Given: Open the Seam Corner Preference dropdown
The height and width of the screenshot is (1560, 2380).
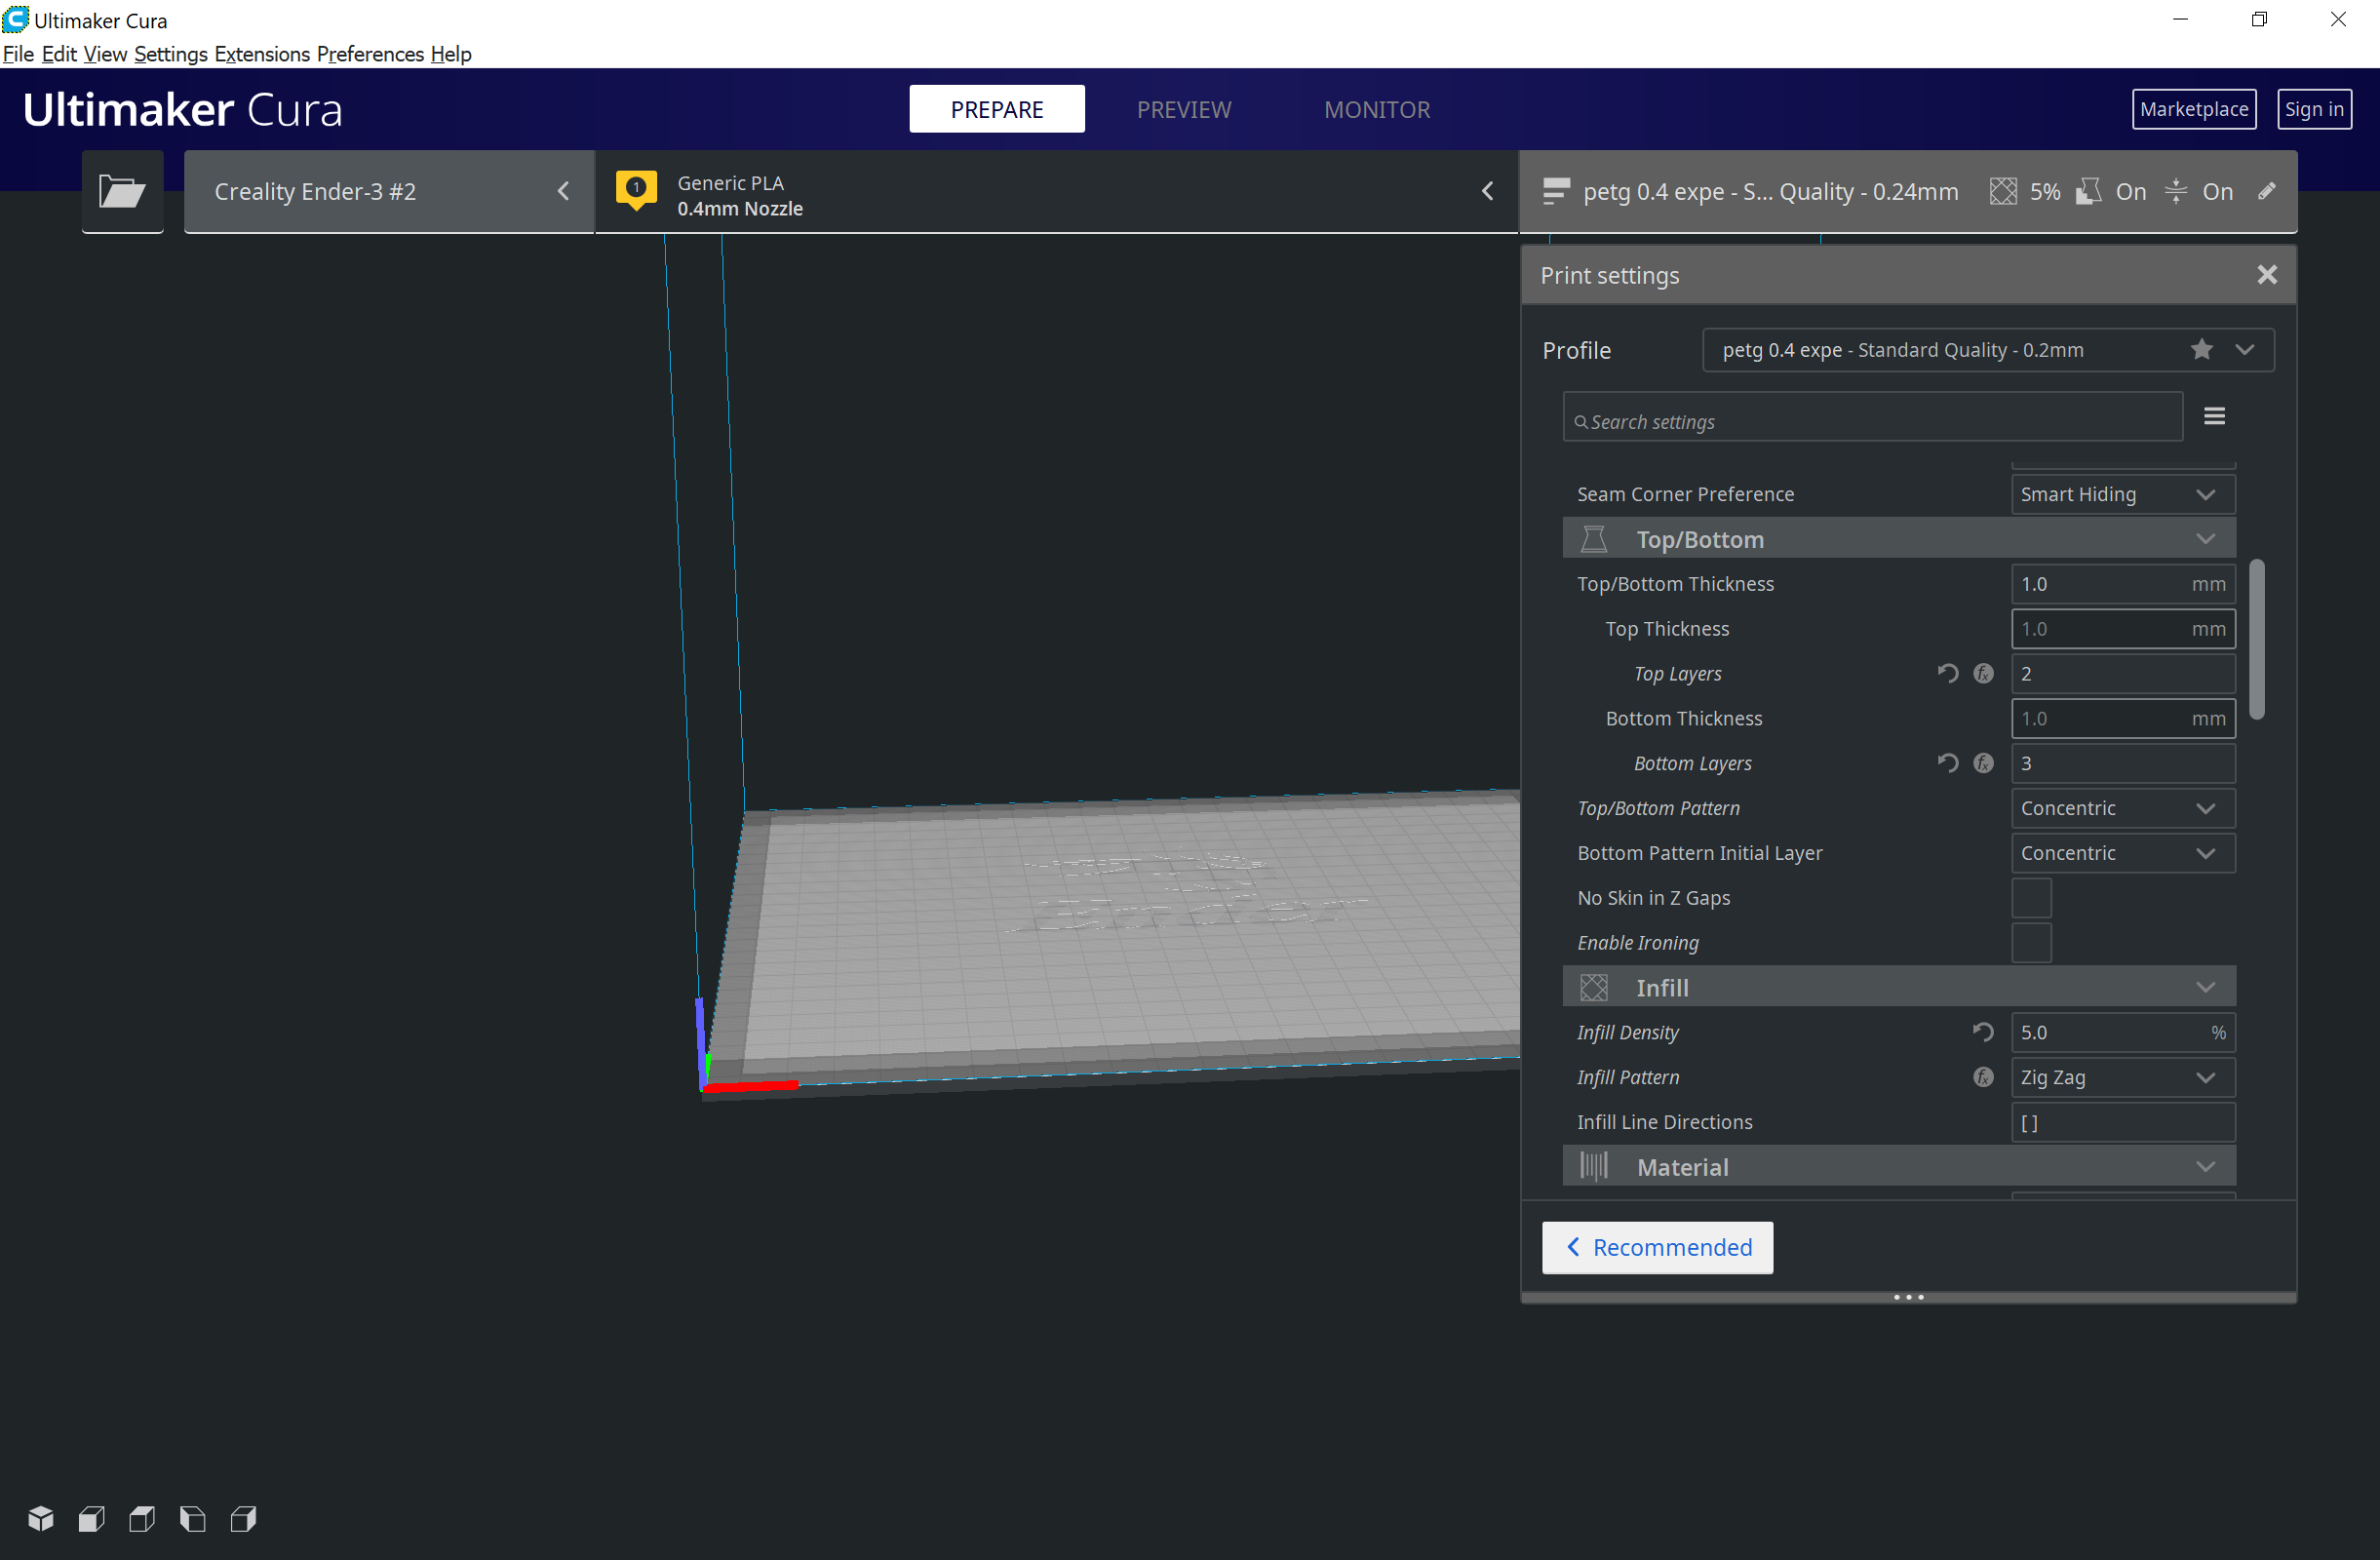Looking at the screenshot, I should tap(2121, 493).
